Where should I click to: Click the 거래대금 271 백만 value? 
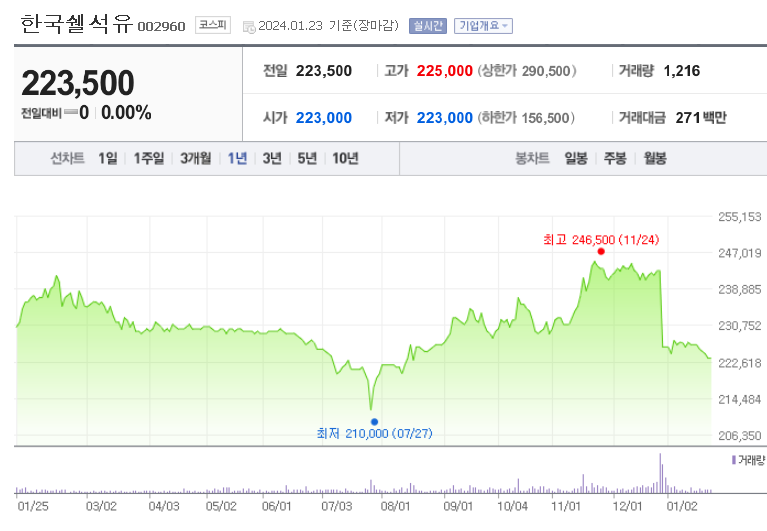point(701,118)
